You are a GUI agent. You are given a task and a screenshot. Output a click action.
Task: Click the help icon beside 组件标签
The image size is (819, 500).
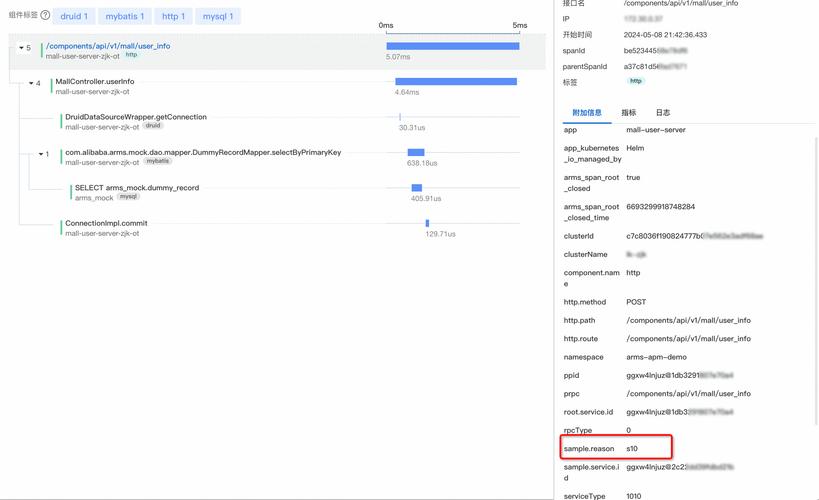45,16
